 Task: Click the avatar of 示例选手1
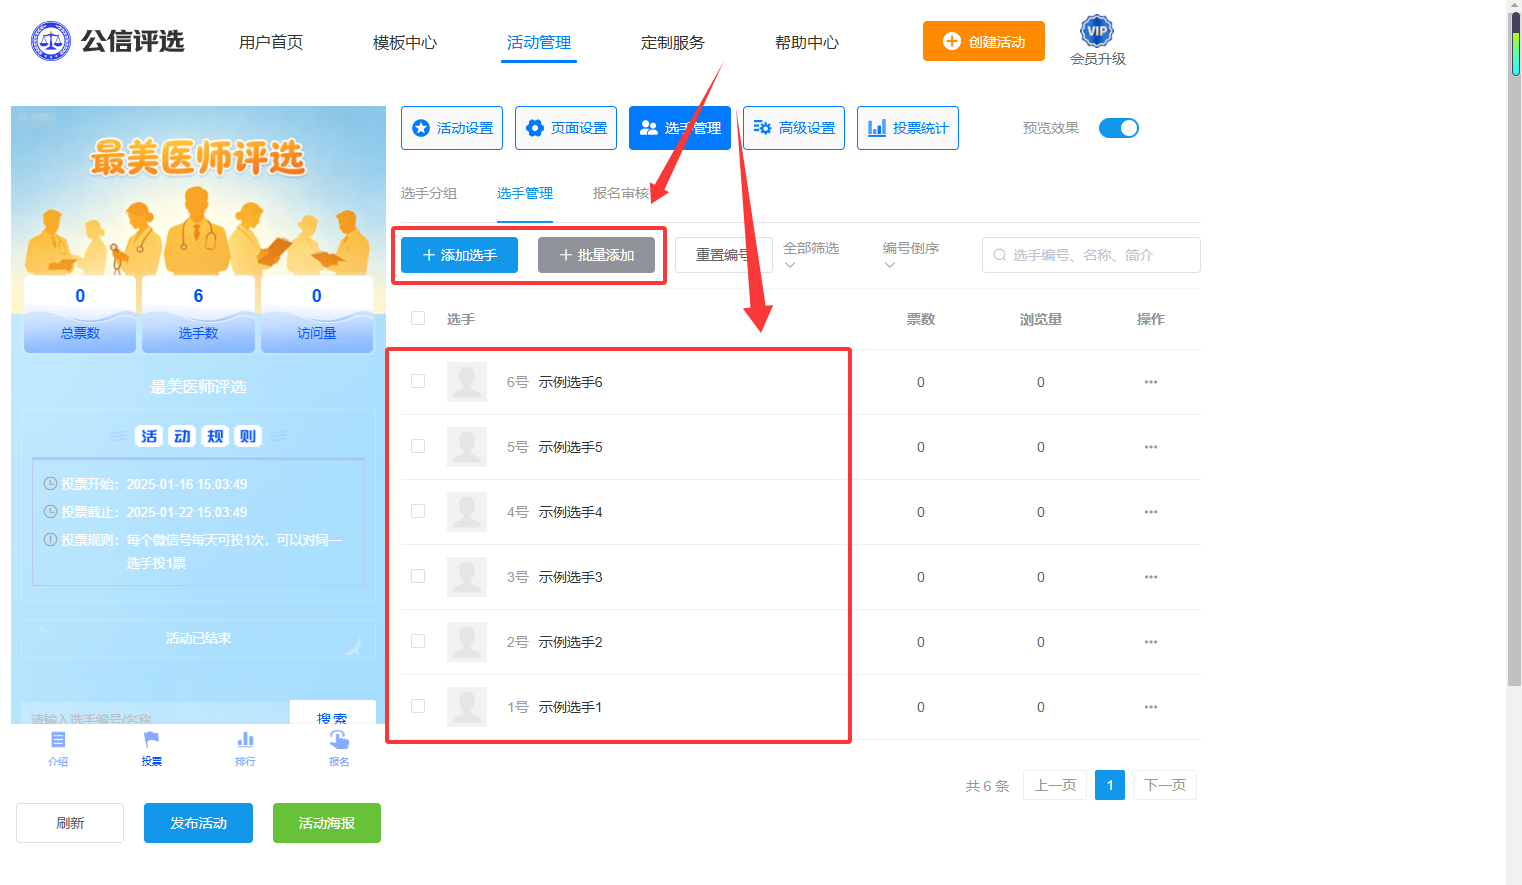click(467, 707)
